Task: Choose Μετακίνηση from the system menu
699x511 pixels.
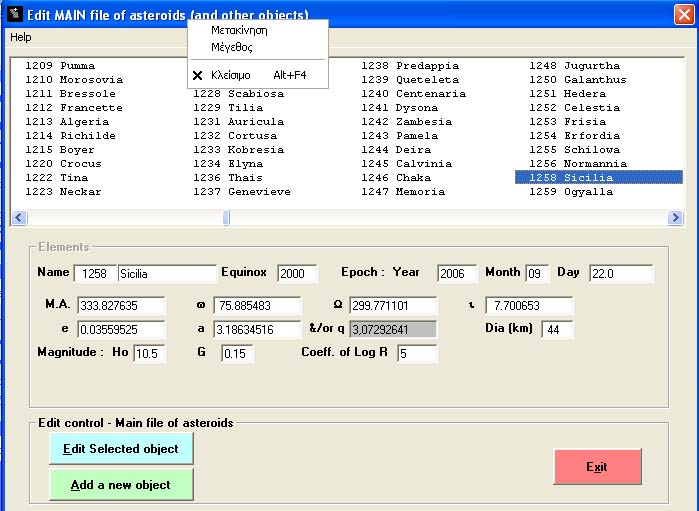Action: click(x=258, y=30)
